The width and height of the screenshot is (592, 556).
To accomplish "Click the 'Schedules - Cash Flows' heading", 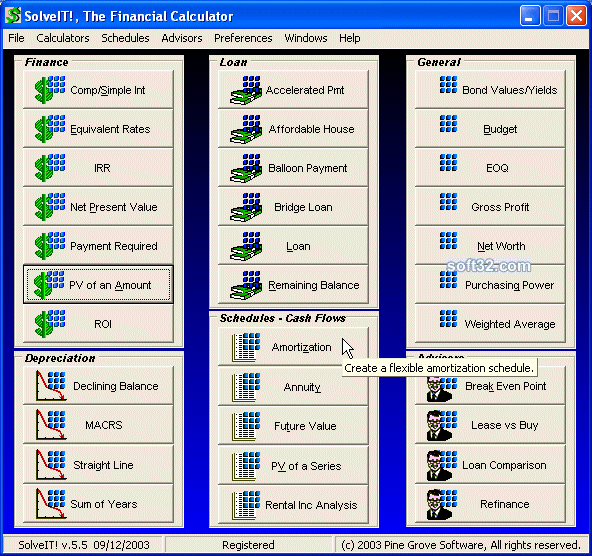I will tap(282, 318).
